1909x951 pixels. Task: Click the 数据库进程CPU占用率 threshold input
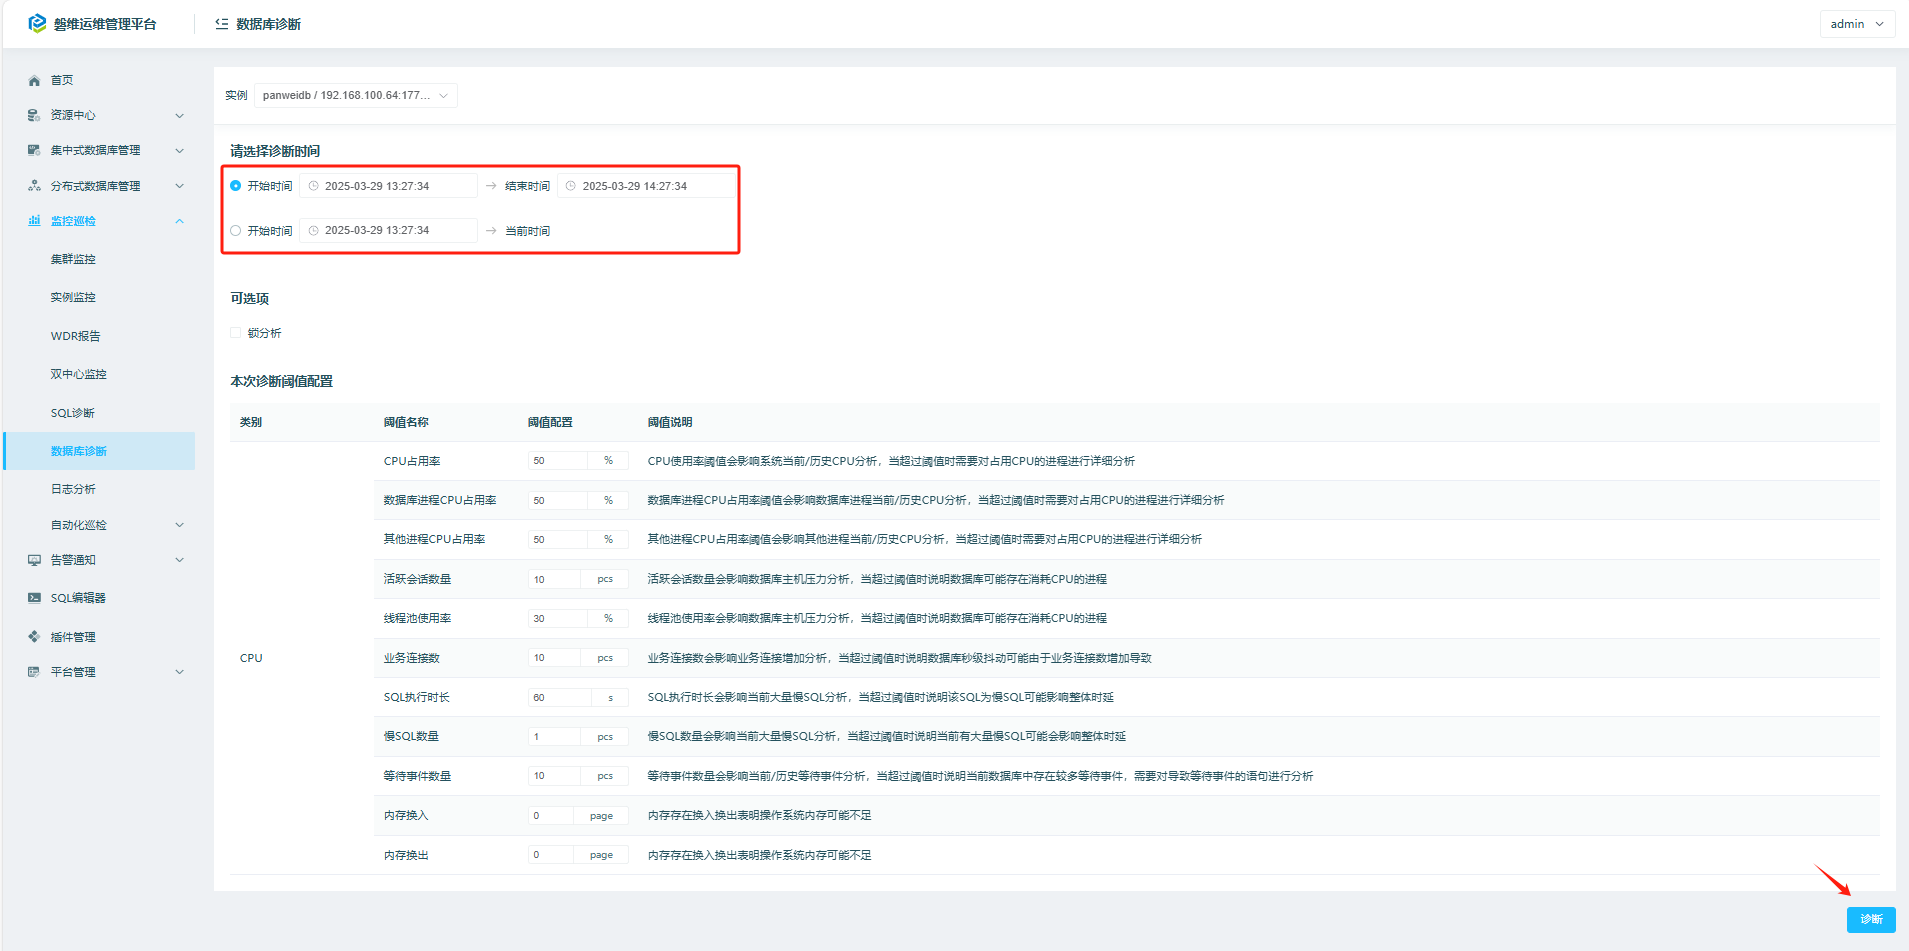tap(558, 500)
